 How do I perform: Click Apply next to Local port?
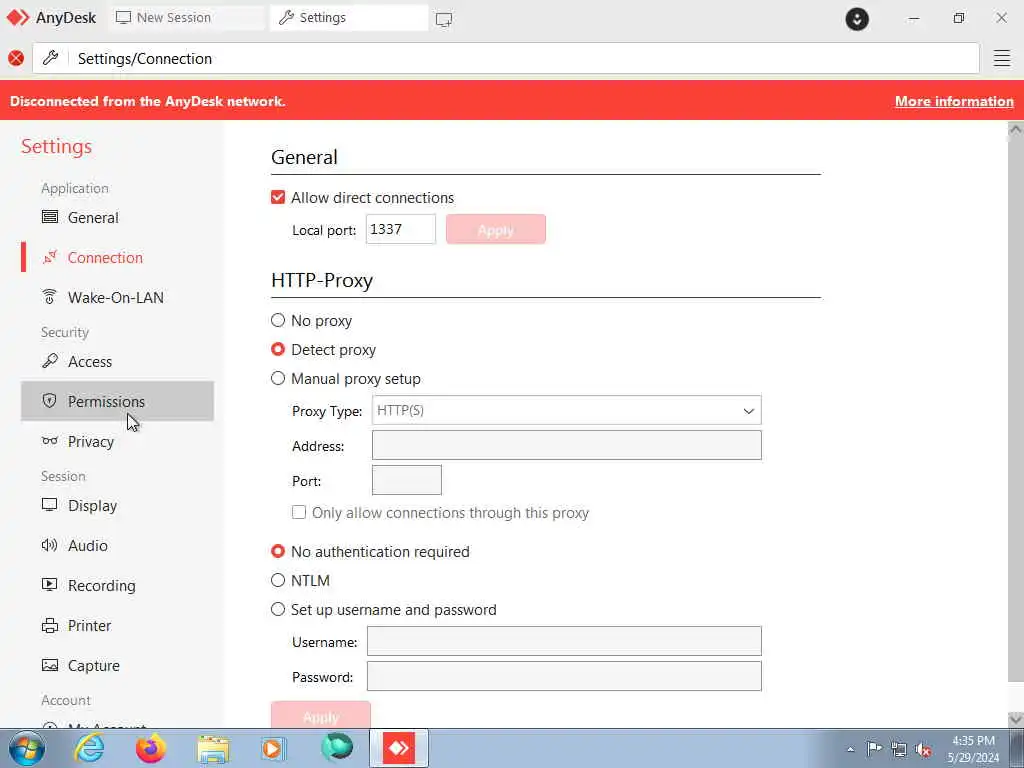(x=496, y=229)
